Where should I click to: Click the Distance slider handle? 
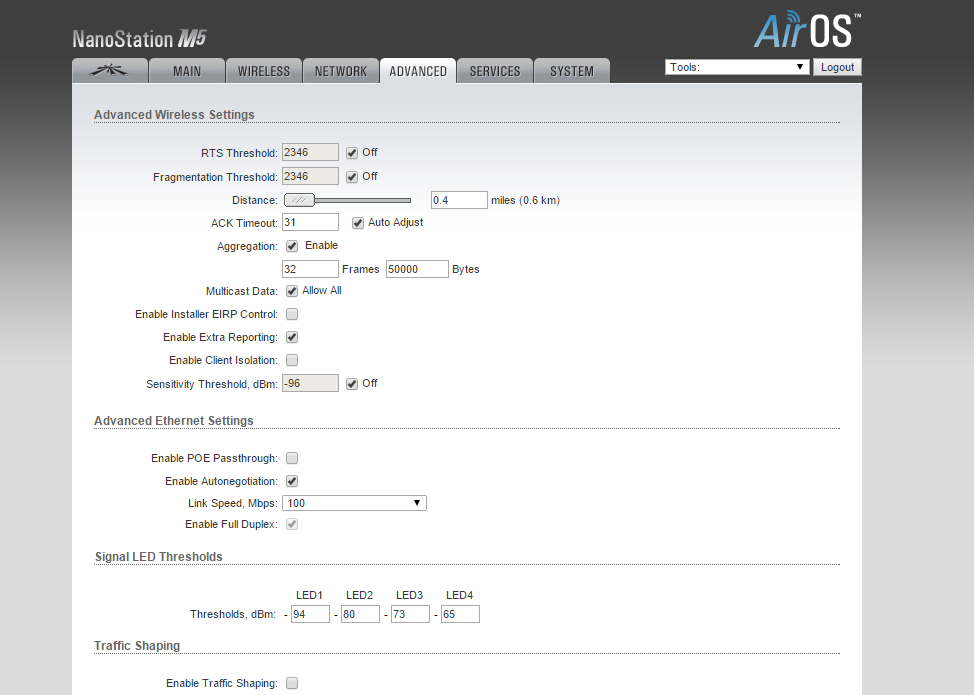pyautogui.click(x=299, y=200)
